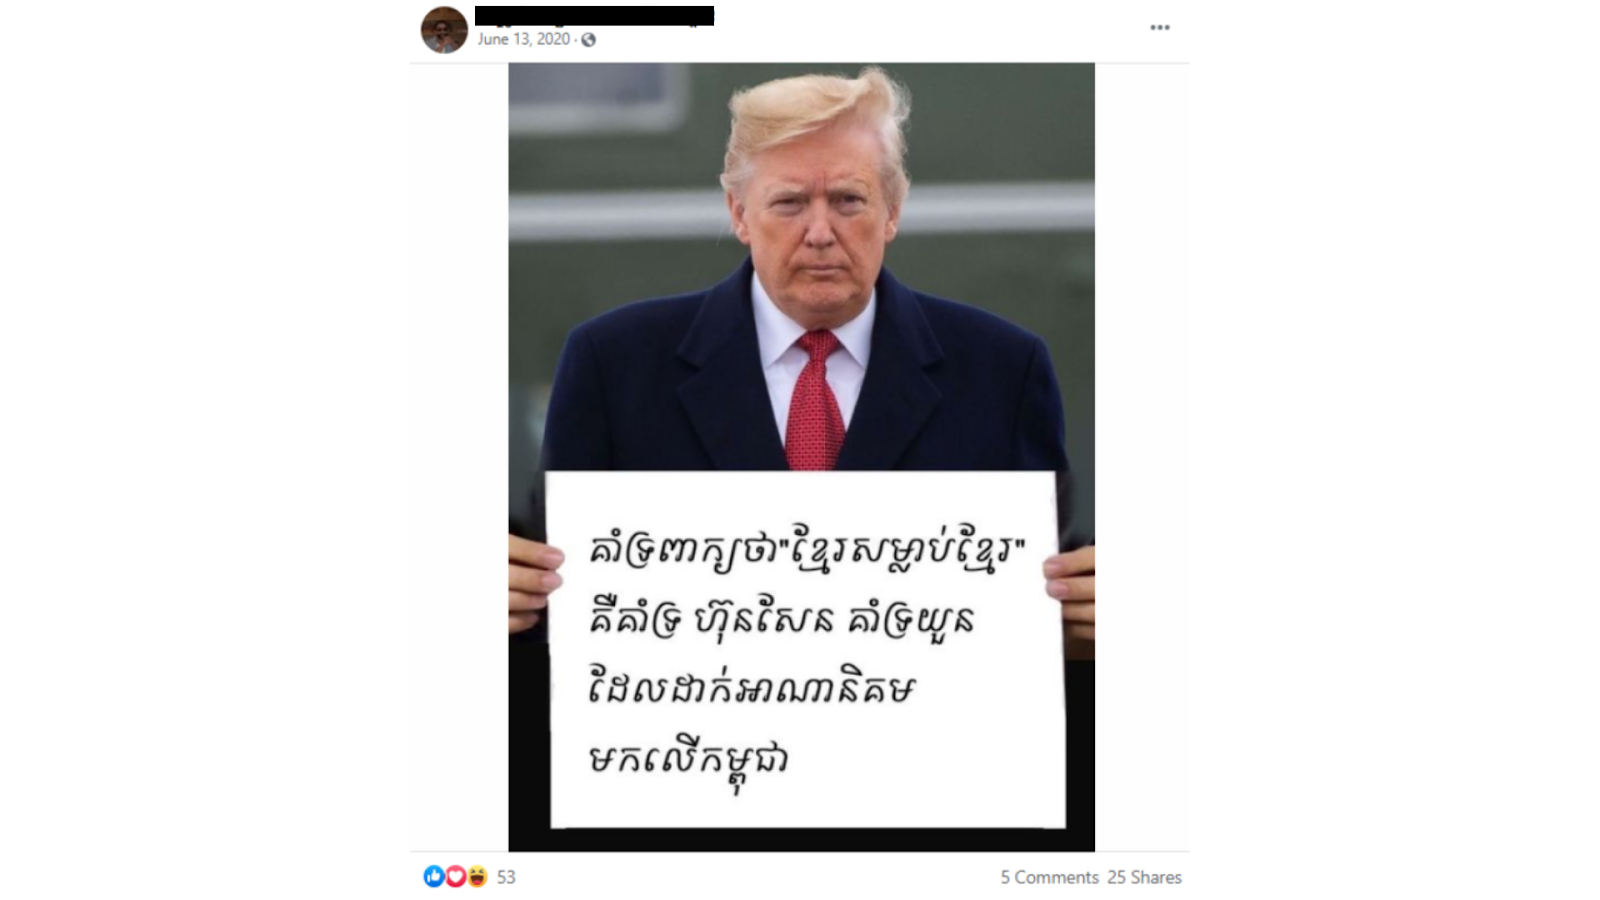The image size is (1600, 900).
Task: Click the blacked-out poster name
Action: tap(594, 15)
